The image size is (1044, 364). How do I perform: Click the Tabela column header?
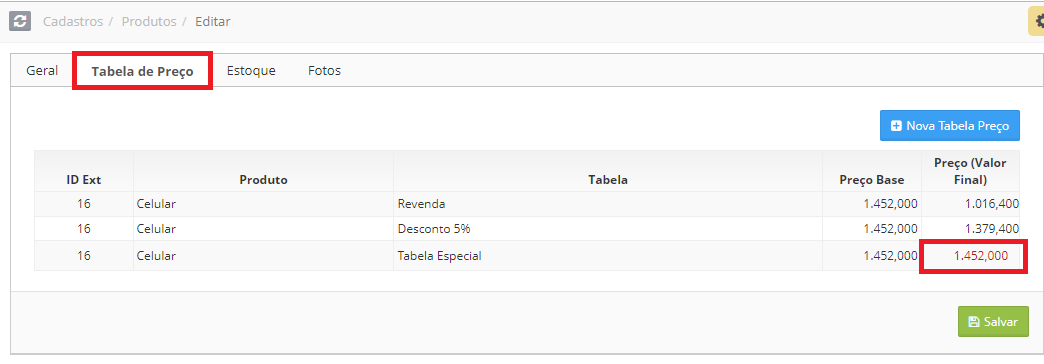click(x=608, y=180)
